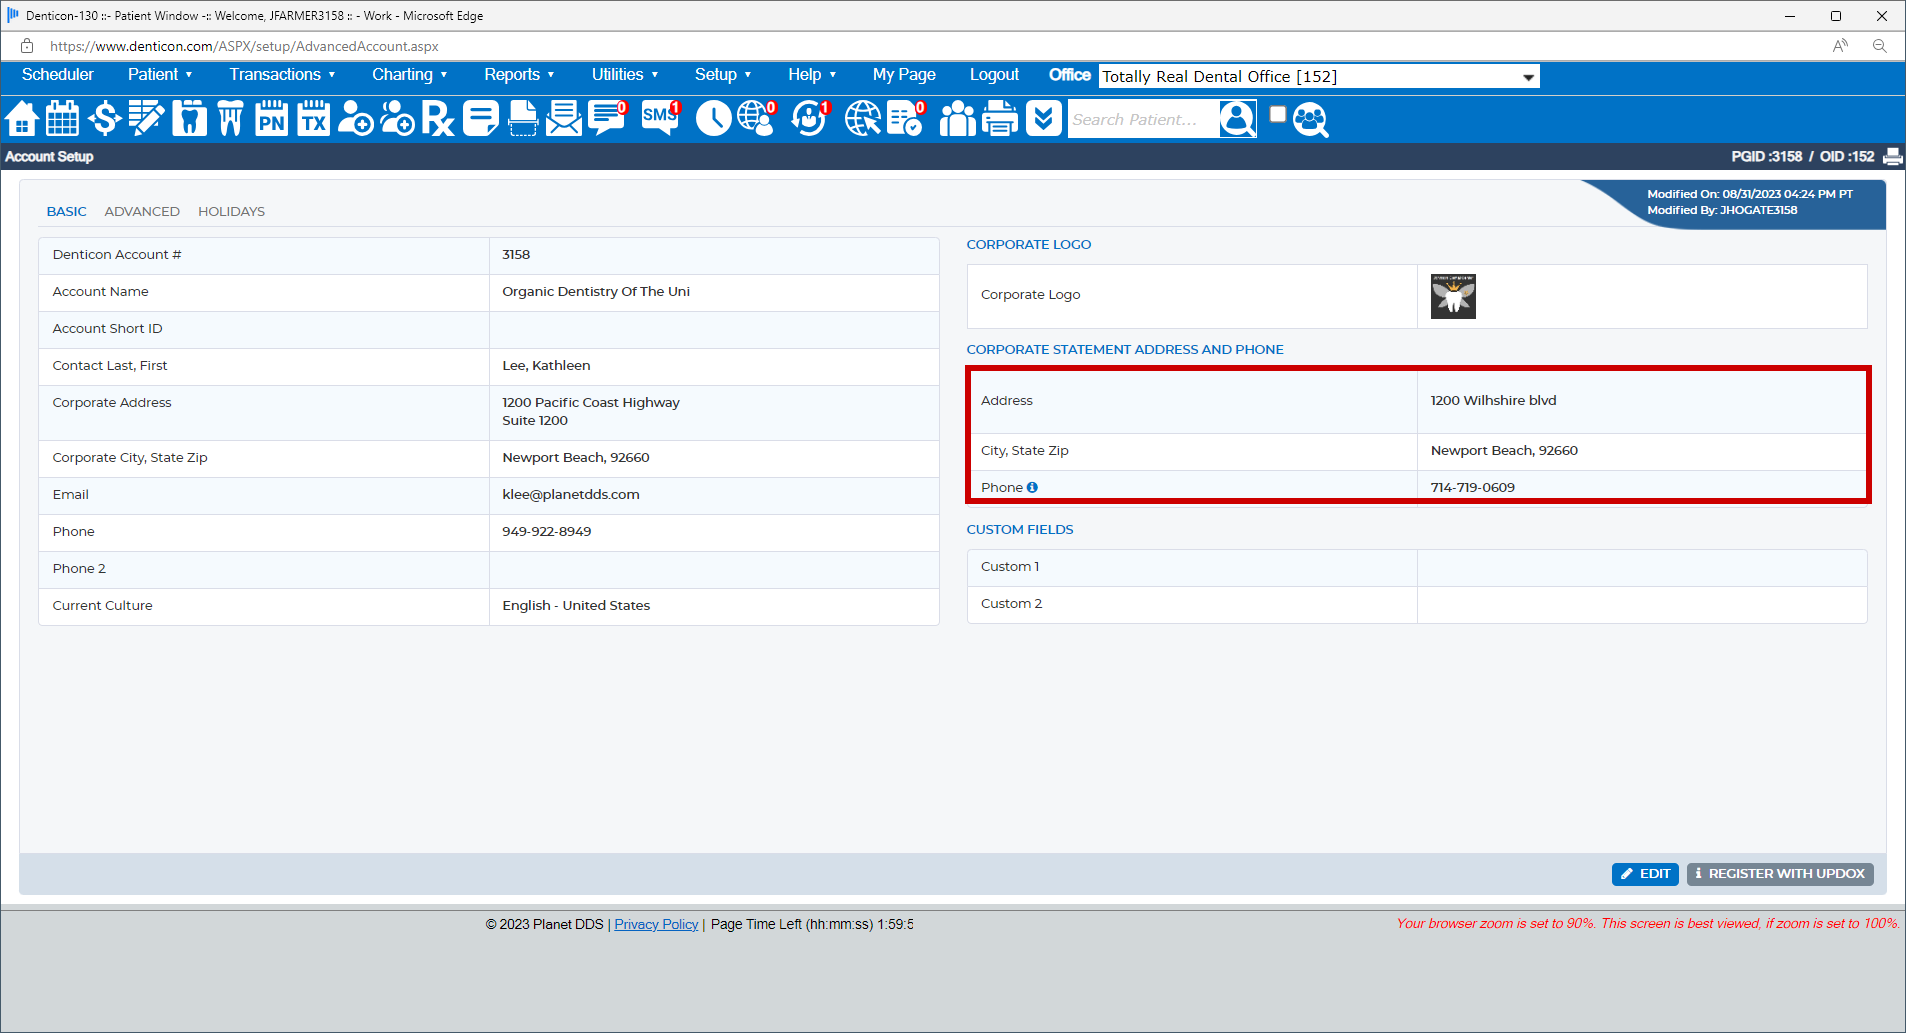Switch to the HOLIDAYS tab
Screen dimensions: 1906x1033
click(231, 212)
